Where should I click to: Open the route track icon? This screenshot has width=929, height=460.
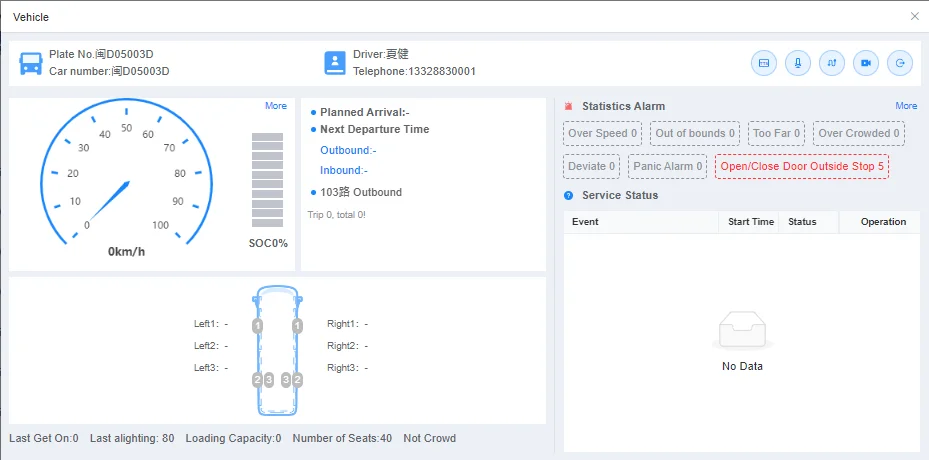pos(832,63)
